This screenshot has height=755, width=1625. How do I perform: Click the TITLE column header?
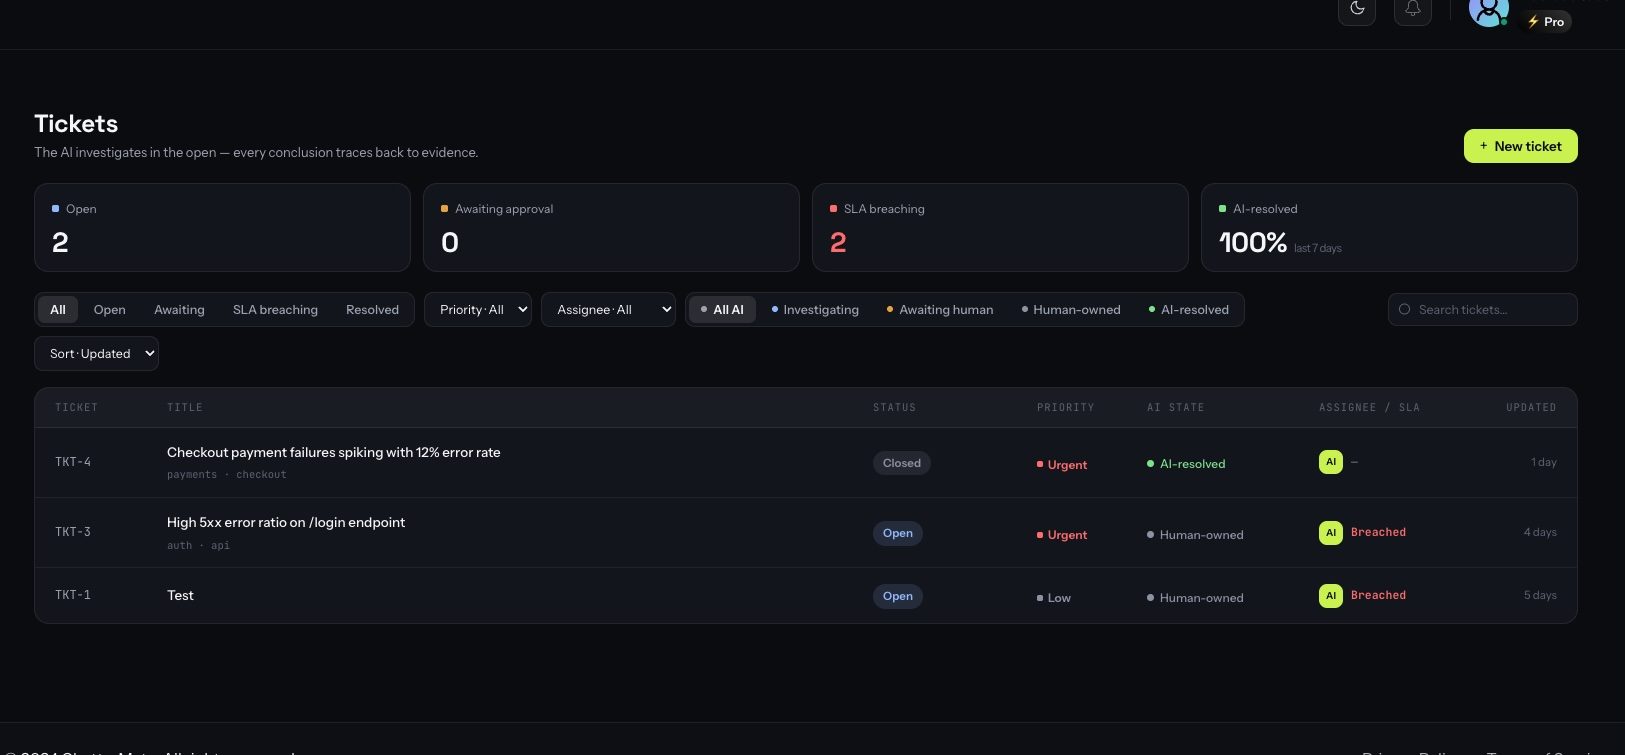[x=185, y=408]
